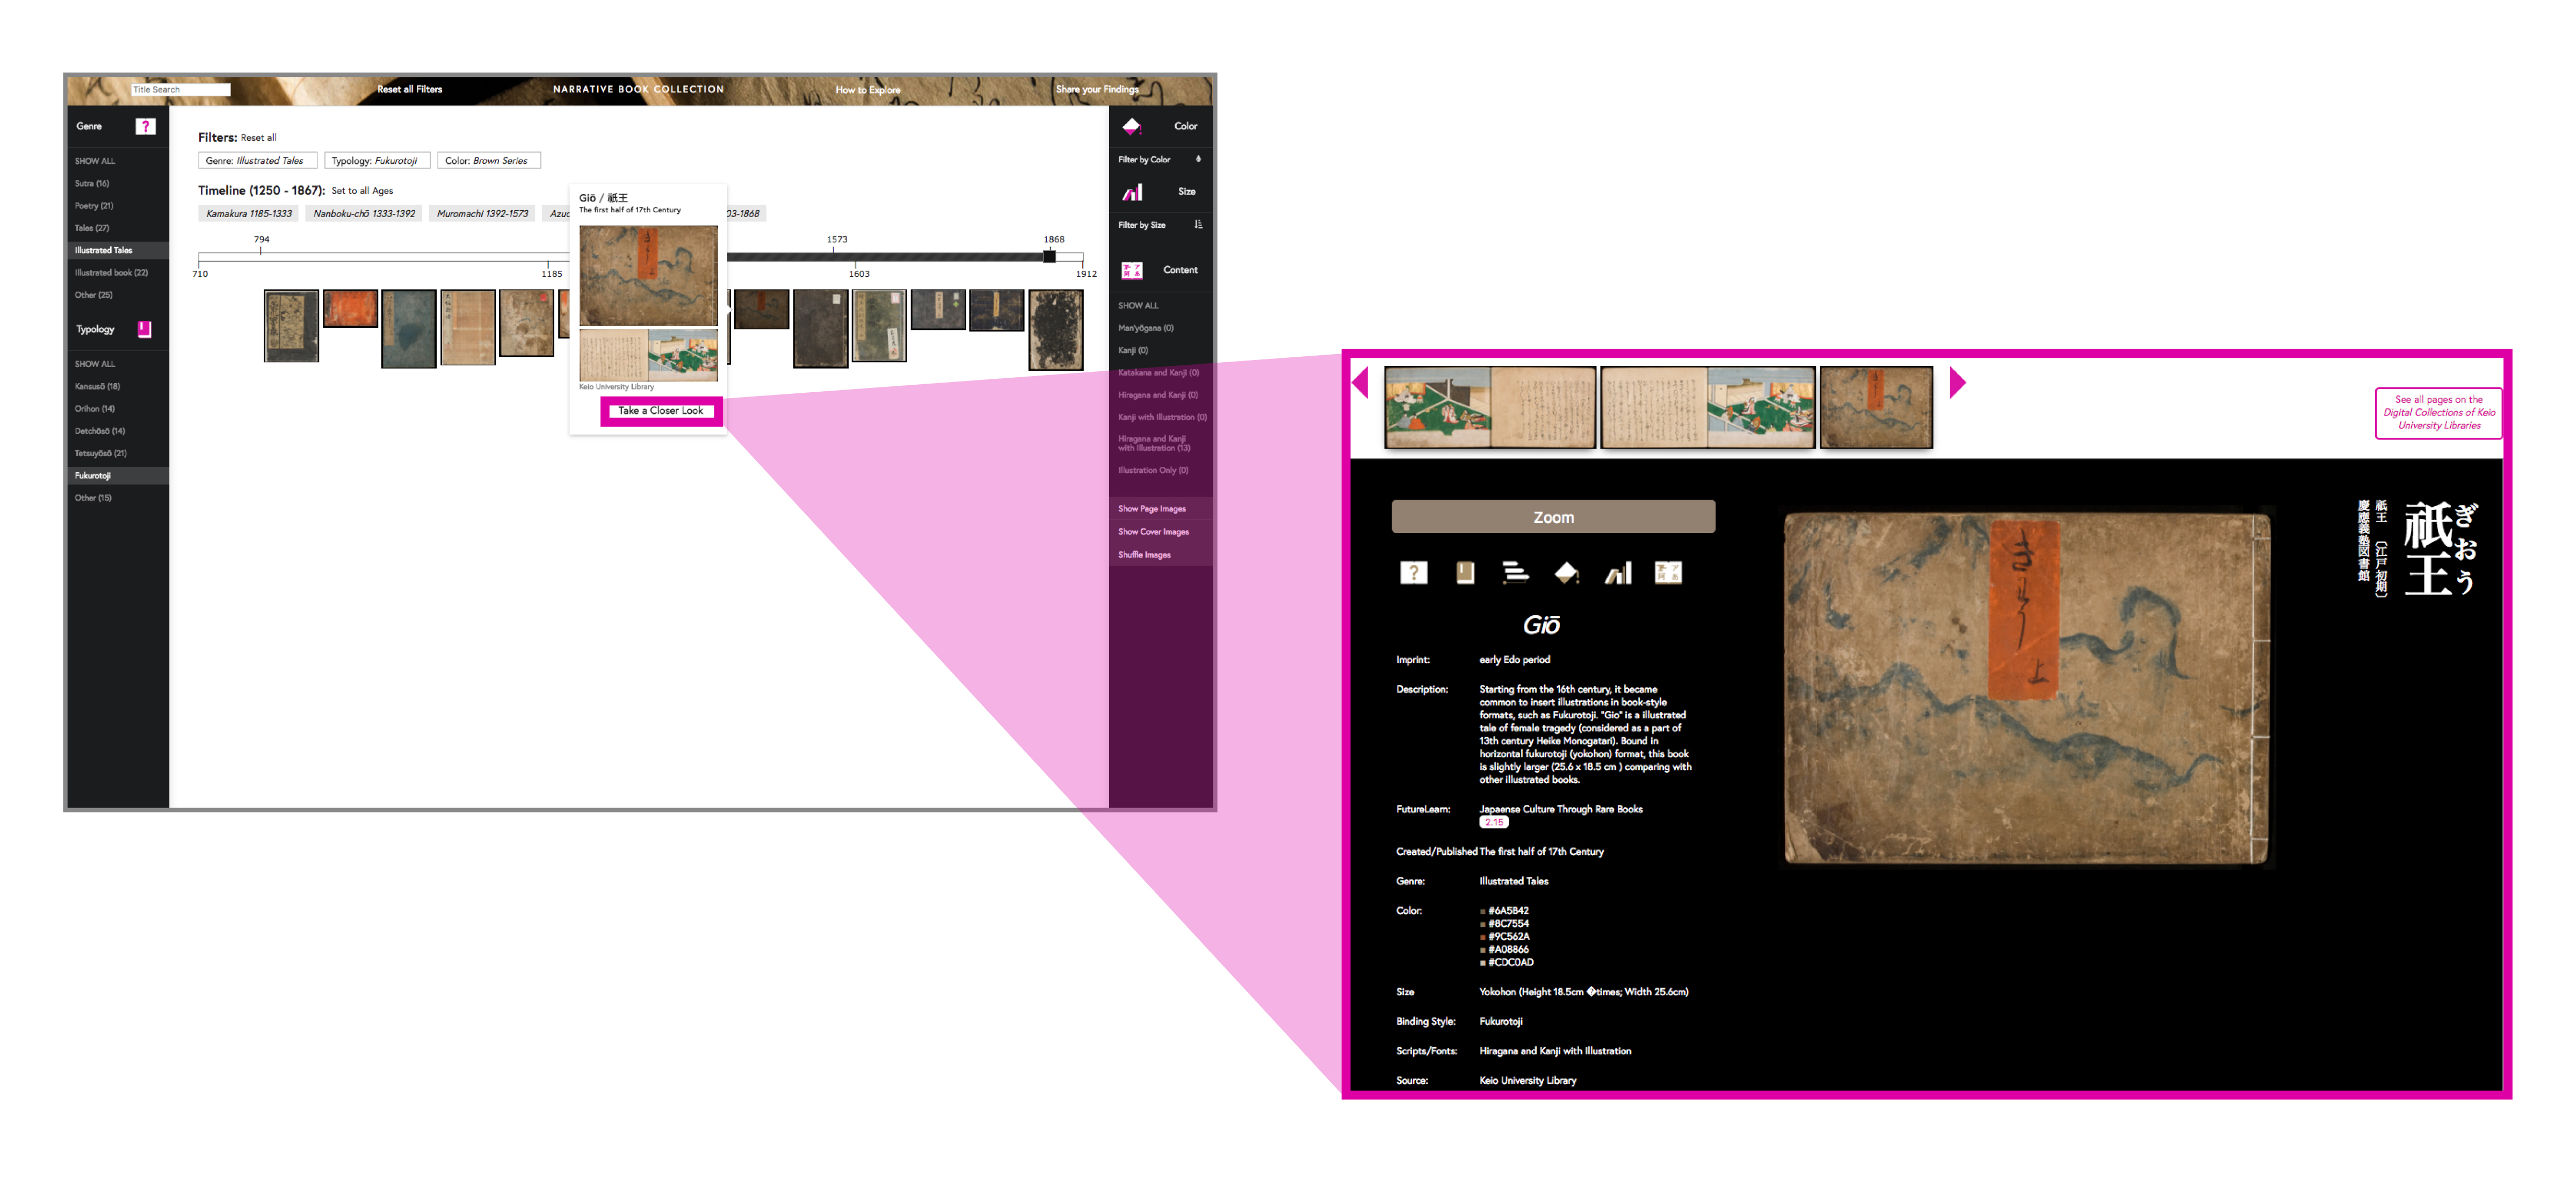Screen dimensions: 2576x1181
Task: Click the size chart icon in the detail panel
Action: coord(1617,572)
